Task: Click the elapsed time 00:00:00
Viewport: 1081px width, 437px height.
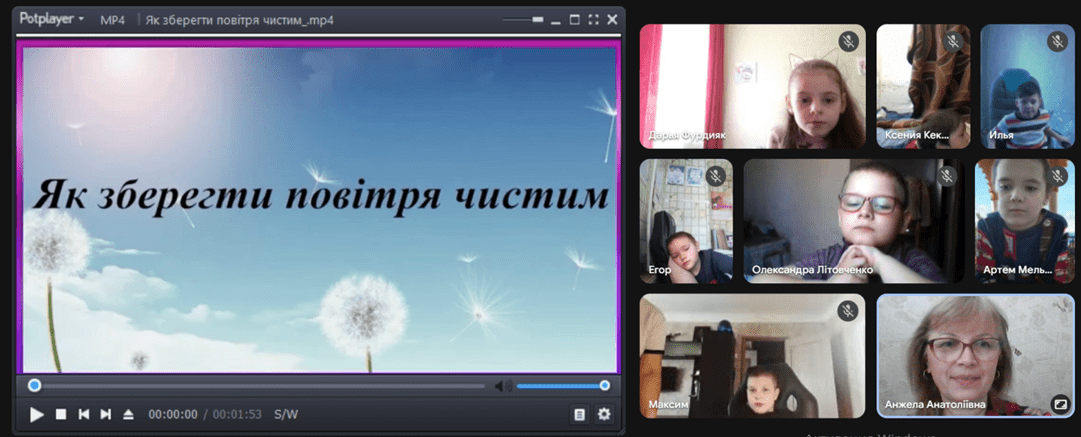Action: pyautogui.click(x=173, y=415)
